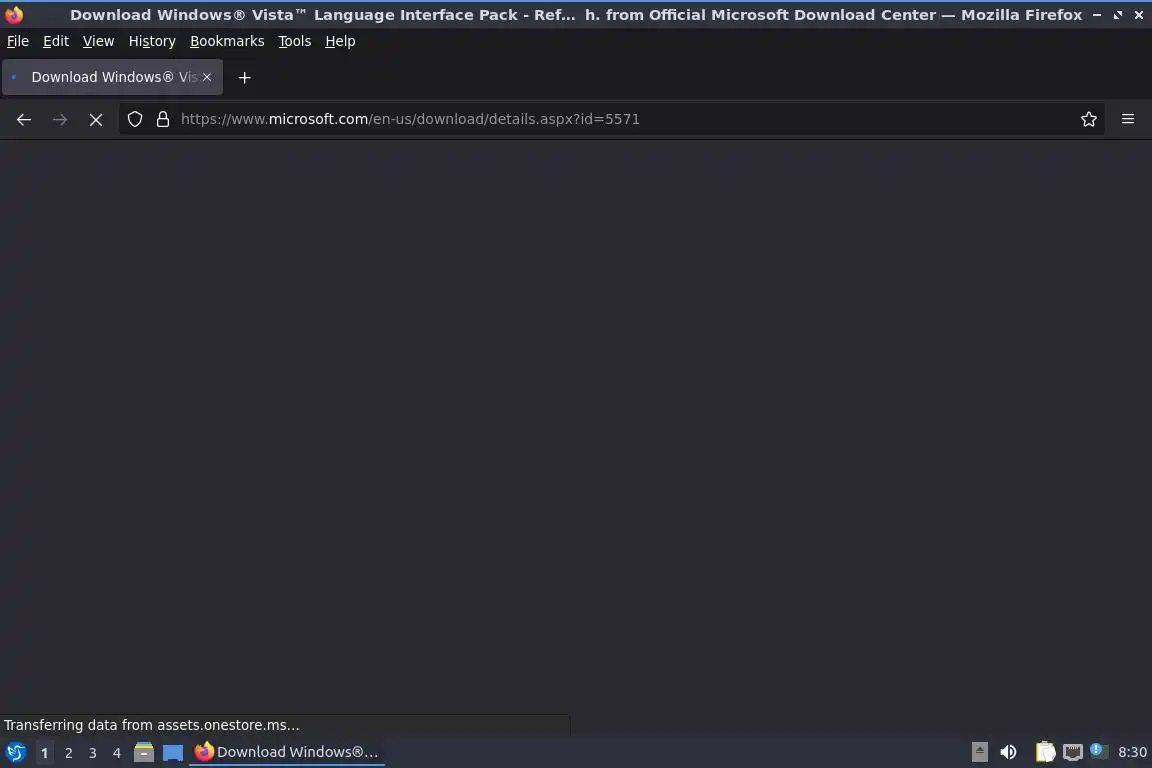Open the View menu
The width and height of the screenshot is (1152, 768).
click(98, 41)
